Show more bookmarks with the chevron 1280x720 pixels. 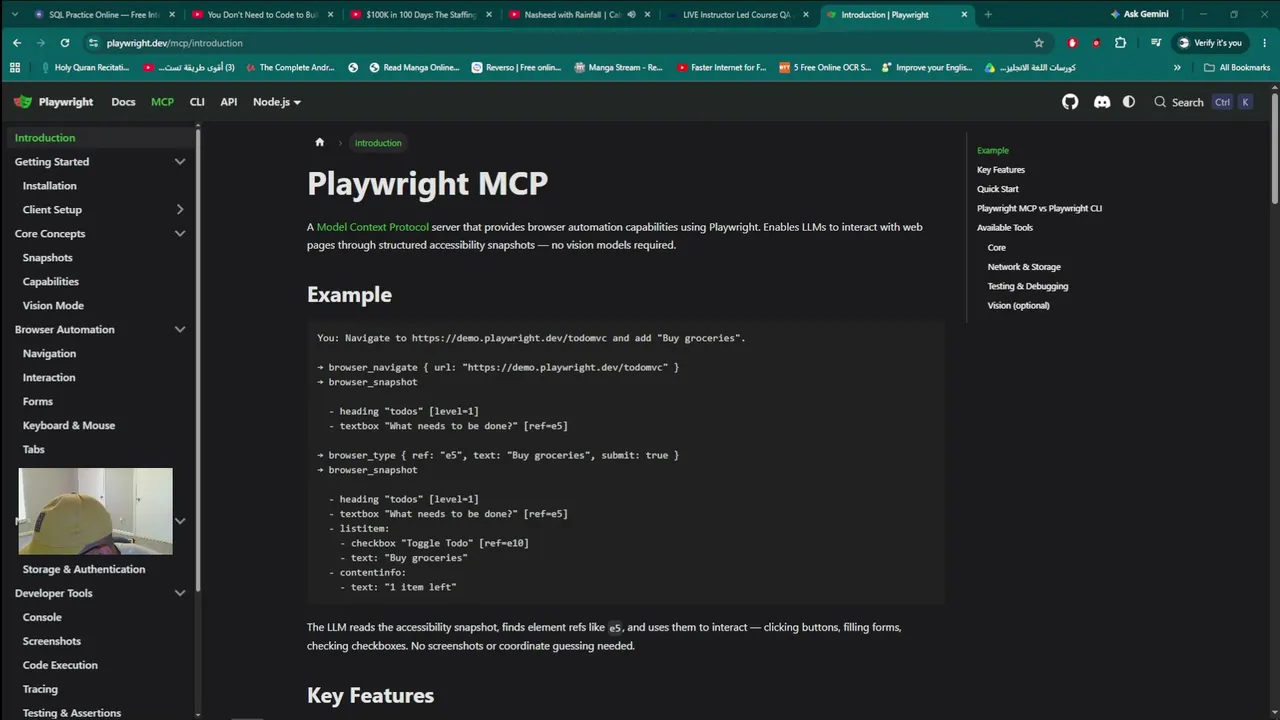click(1177, 68)
